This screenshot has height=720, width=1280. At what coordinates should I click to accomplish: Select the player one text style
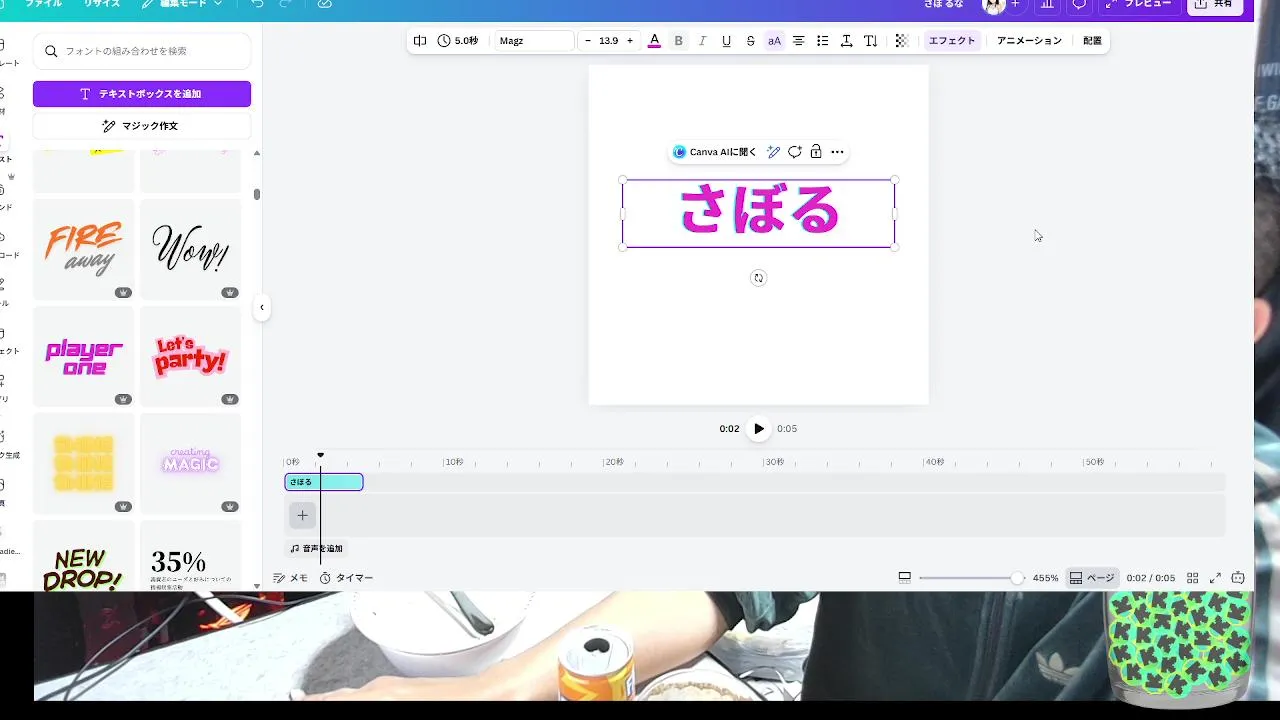tap(84, 356)
